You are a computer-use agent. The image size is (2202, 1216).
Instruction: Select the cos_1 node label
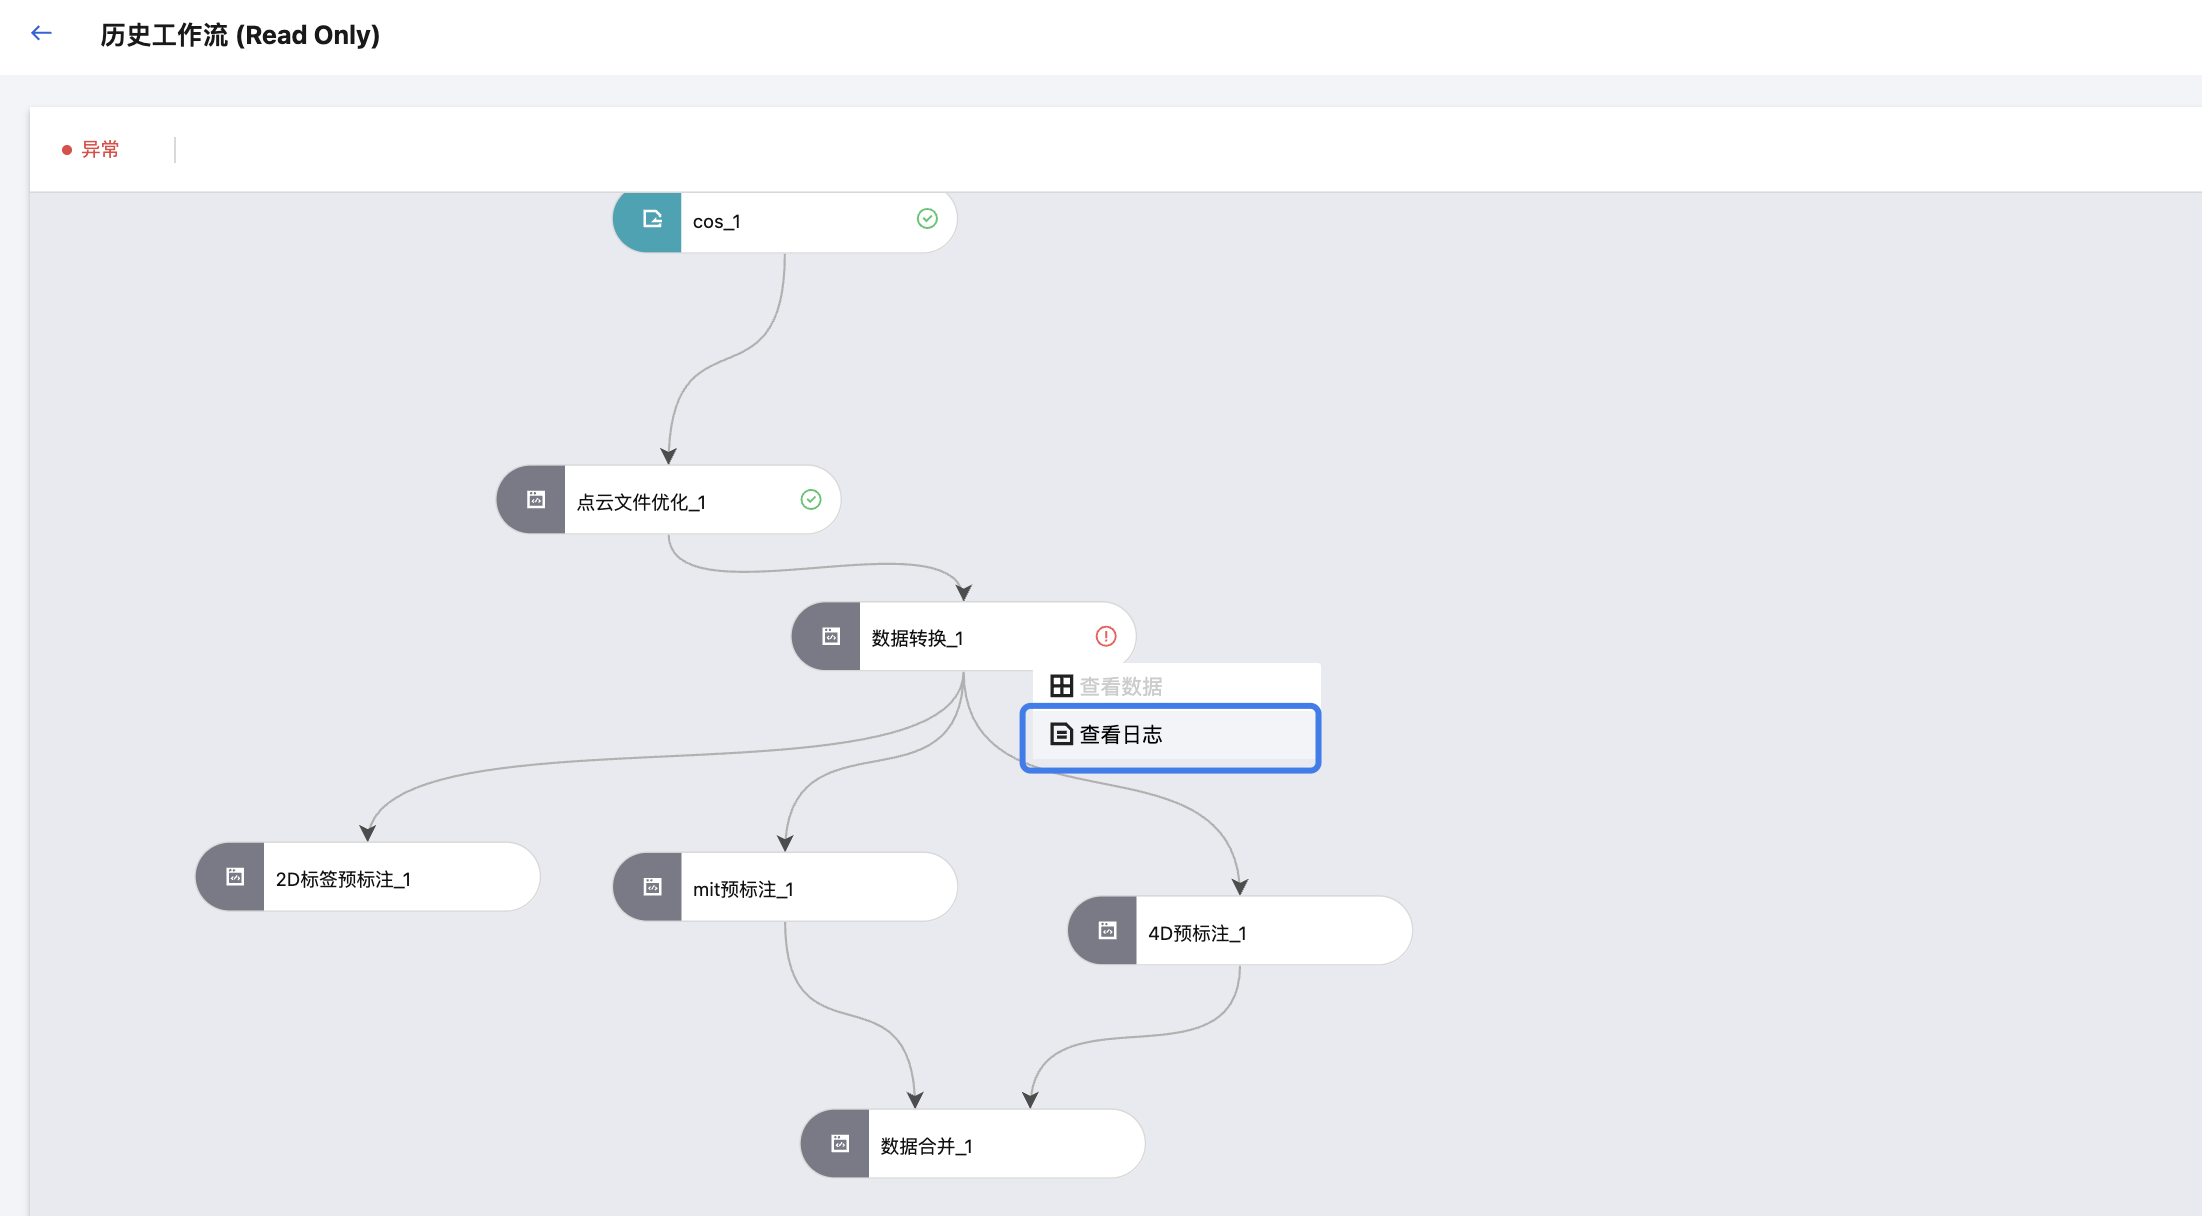(x=716, y=222)
